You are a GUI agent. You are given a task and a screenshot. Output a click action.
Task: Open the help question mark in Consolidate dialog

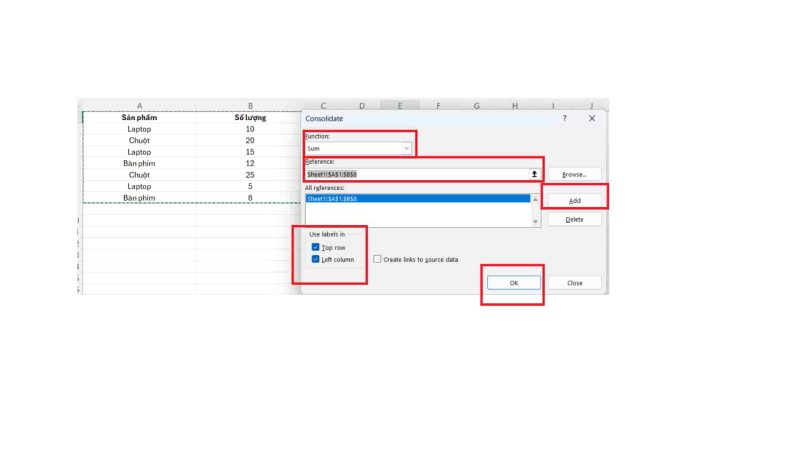[x=564, y=118]
